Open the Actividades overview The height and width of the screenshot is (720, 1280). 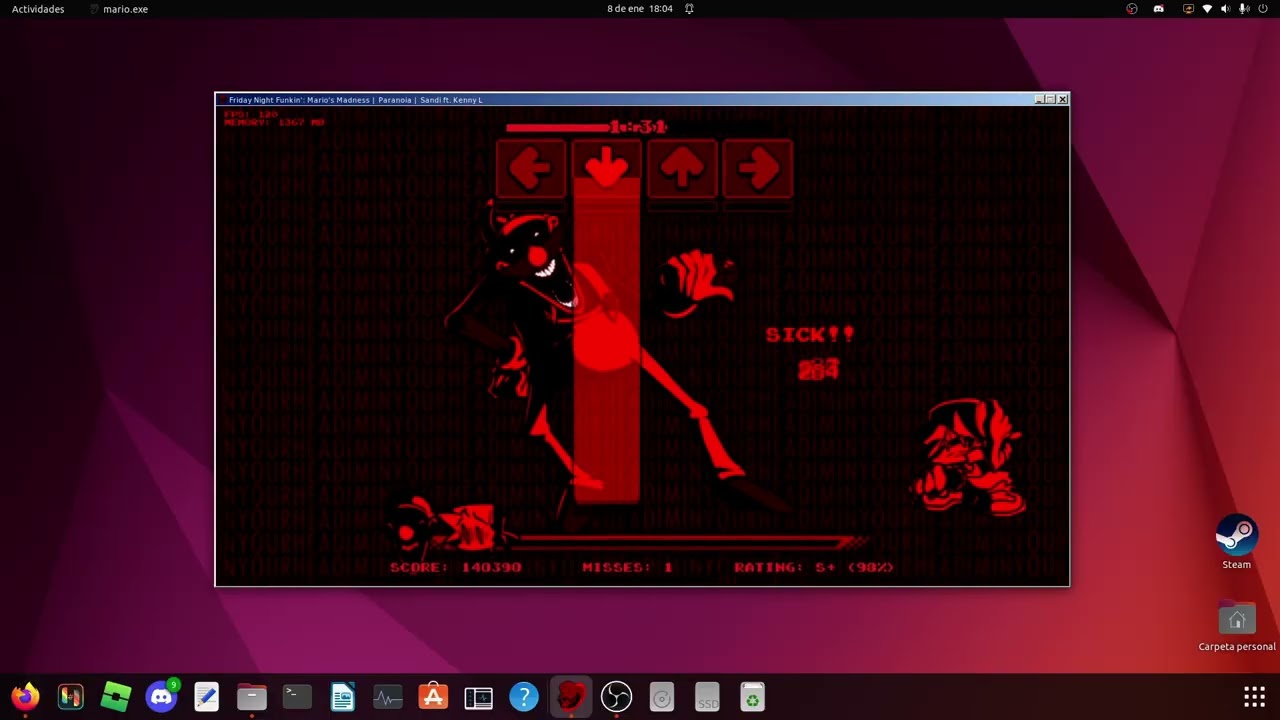38,9
